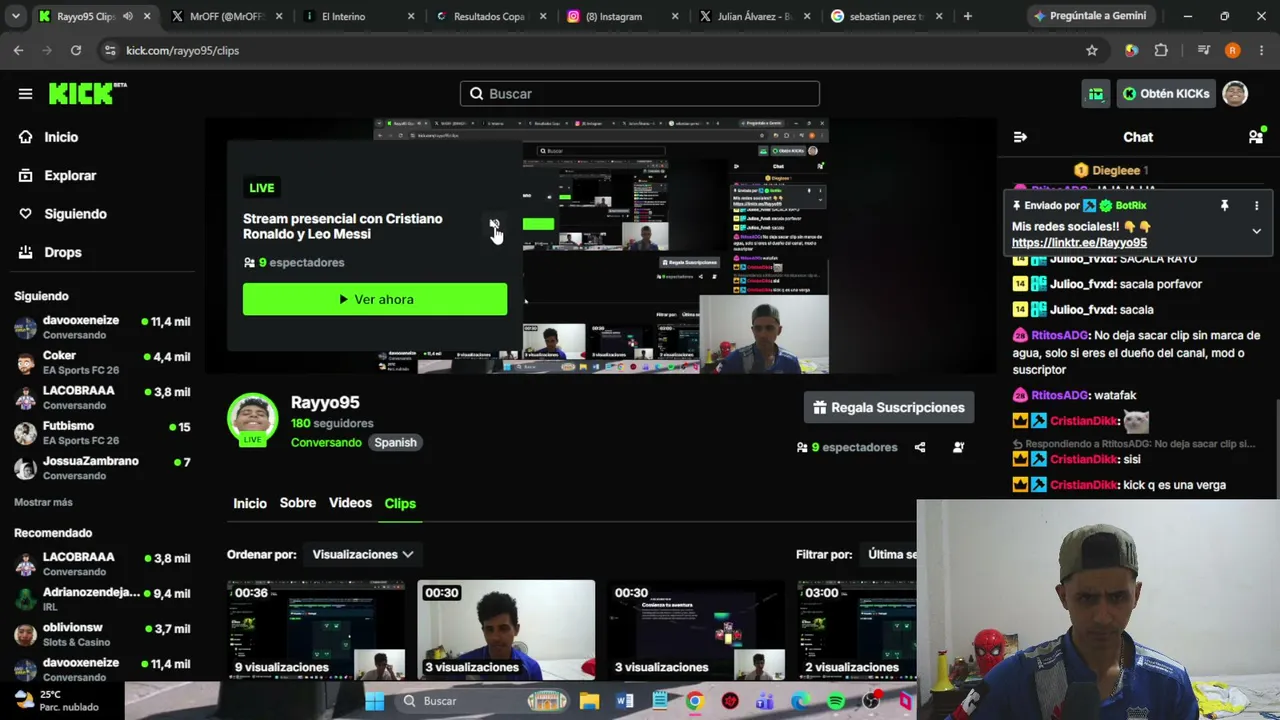Open the Visualizaciones sort dropdown
The width and height of the screenshot is (1280, 720).
[x=362, y=554]
